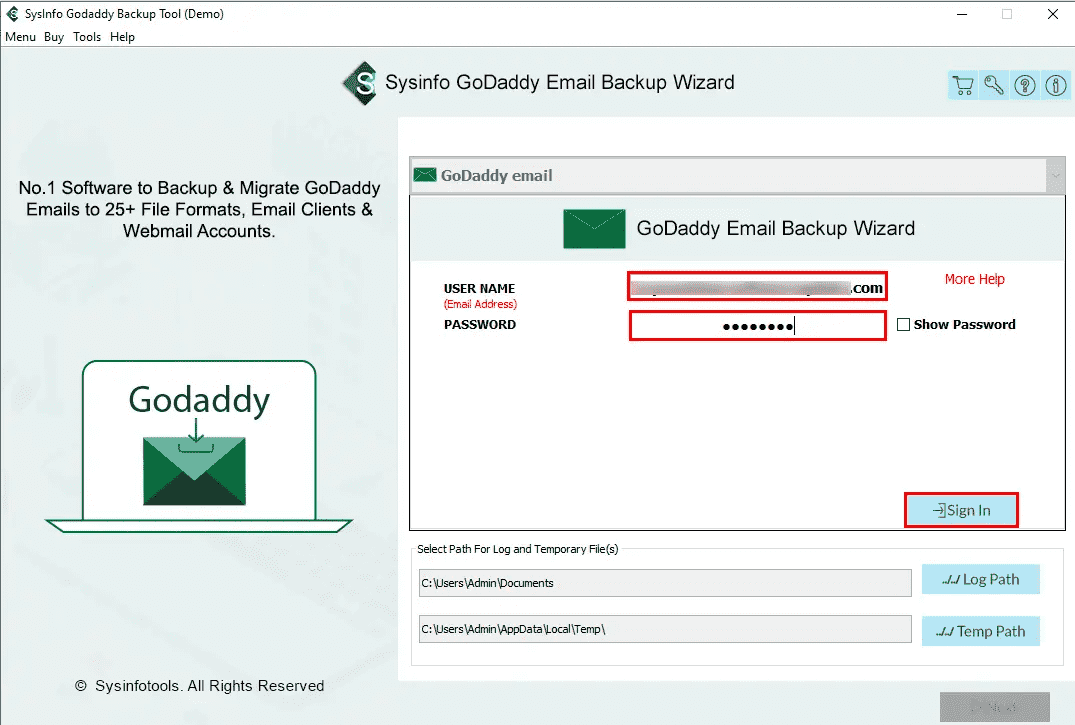Click inside the PASSWORD input field

coord(757,324)
